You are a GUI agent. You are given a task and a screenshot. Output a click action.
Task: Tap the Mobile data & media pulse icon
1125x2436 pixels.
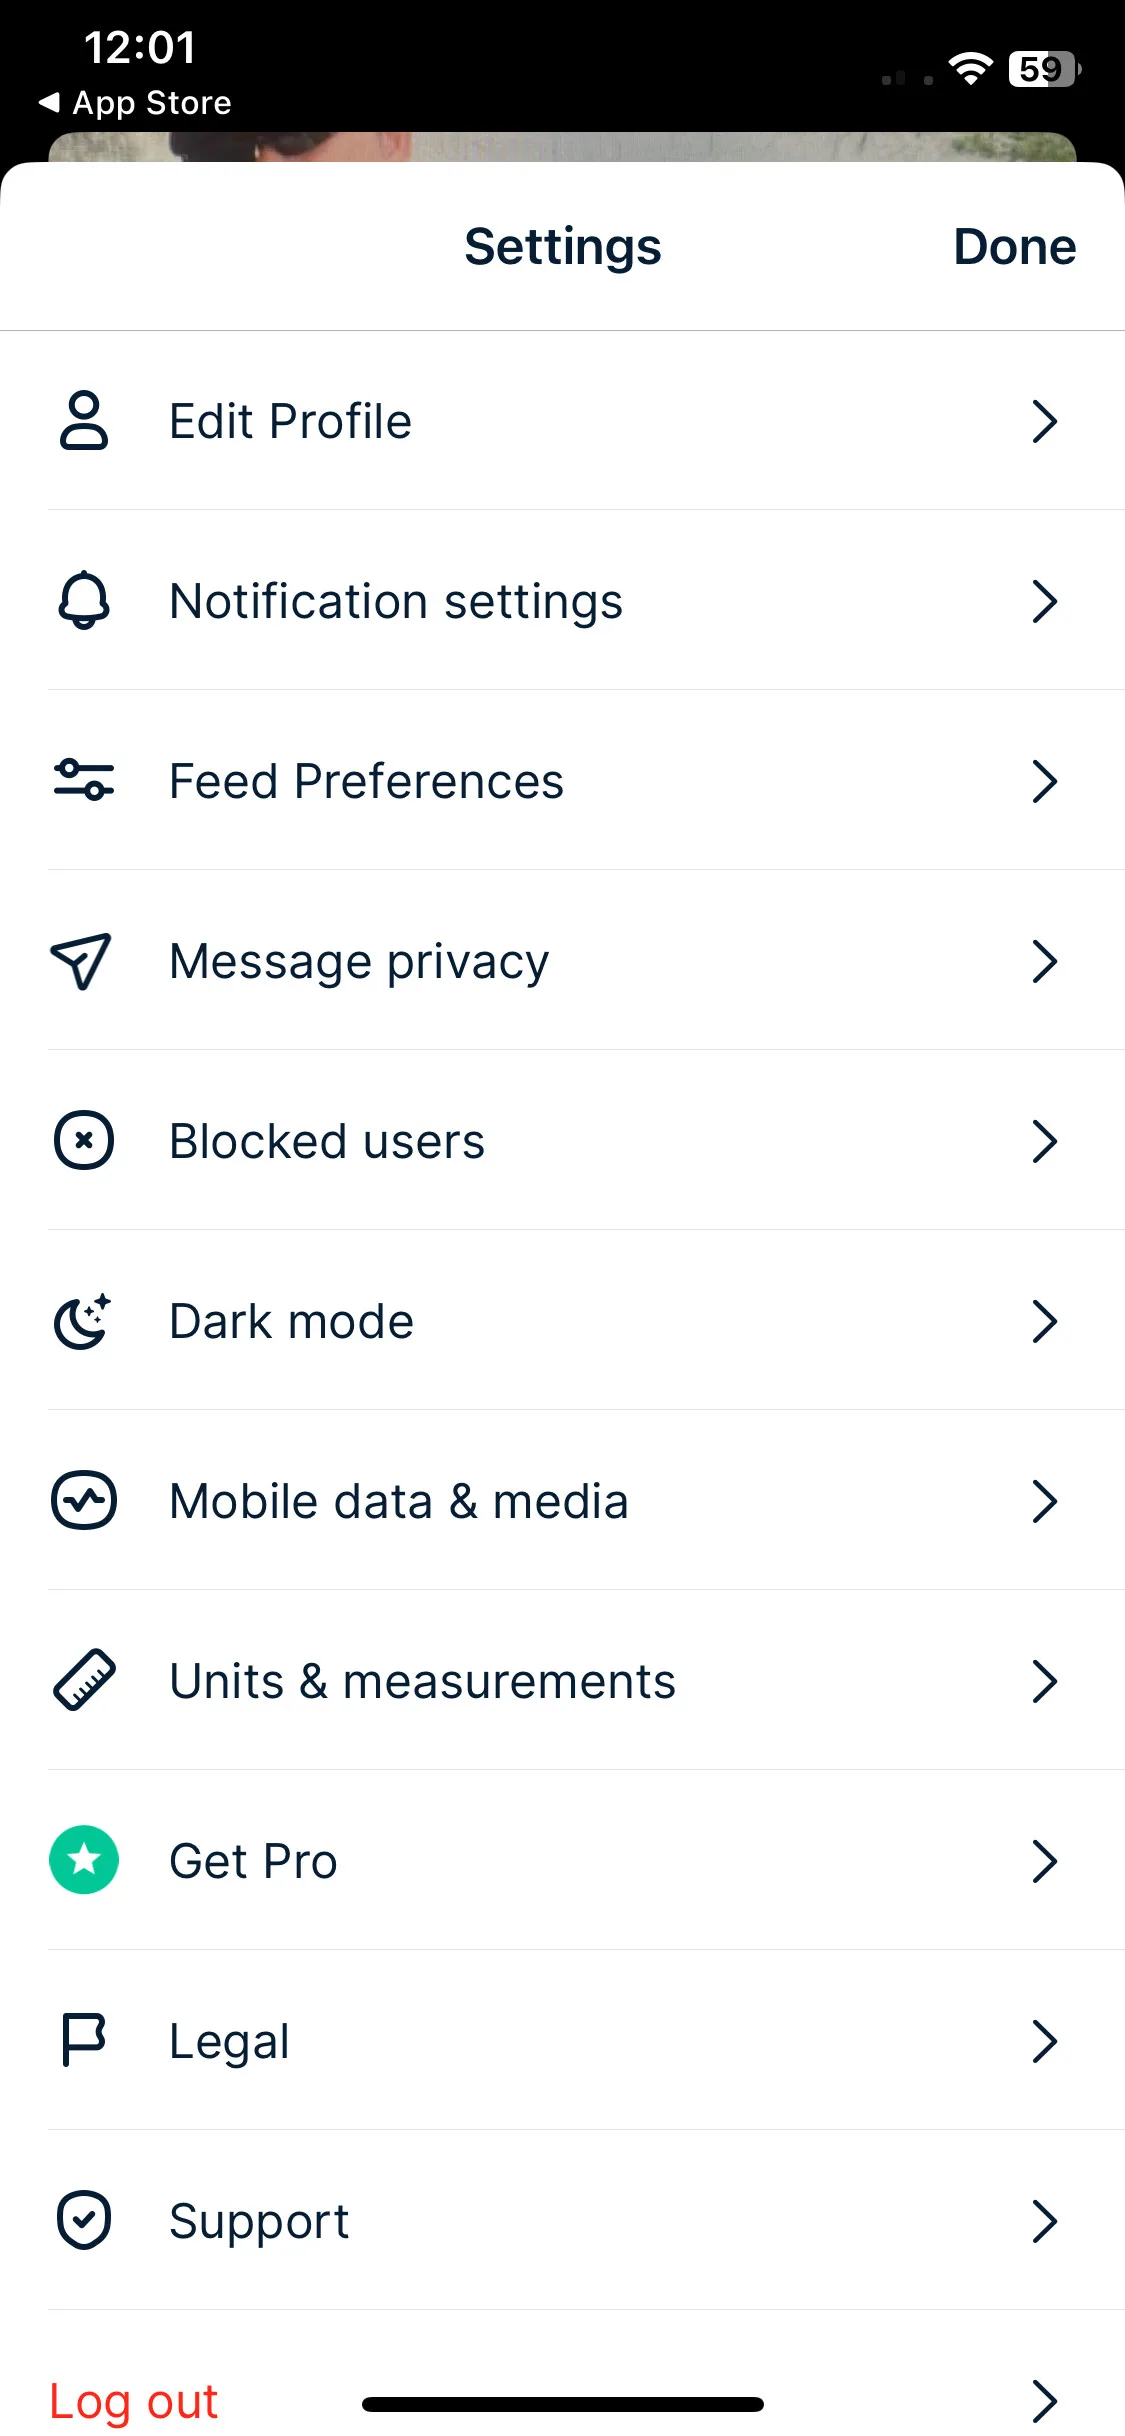point(84,1500)
